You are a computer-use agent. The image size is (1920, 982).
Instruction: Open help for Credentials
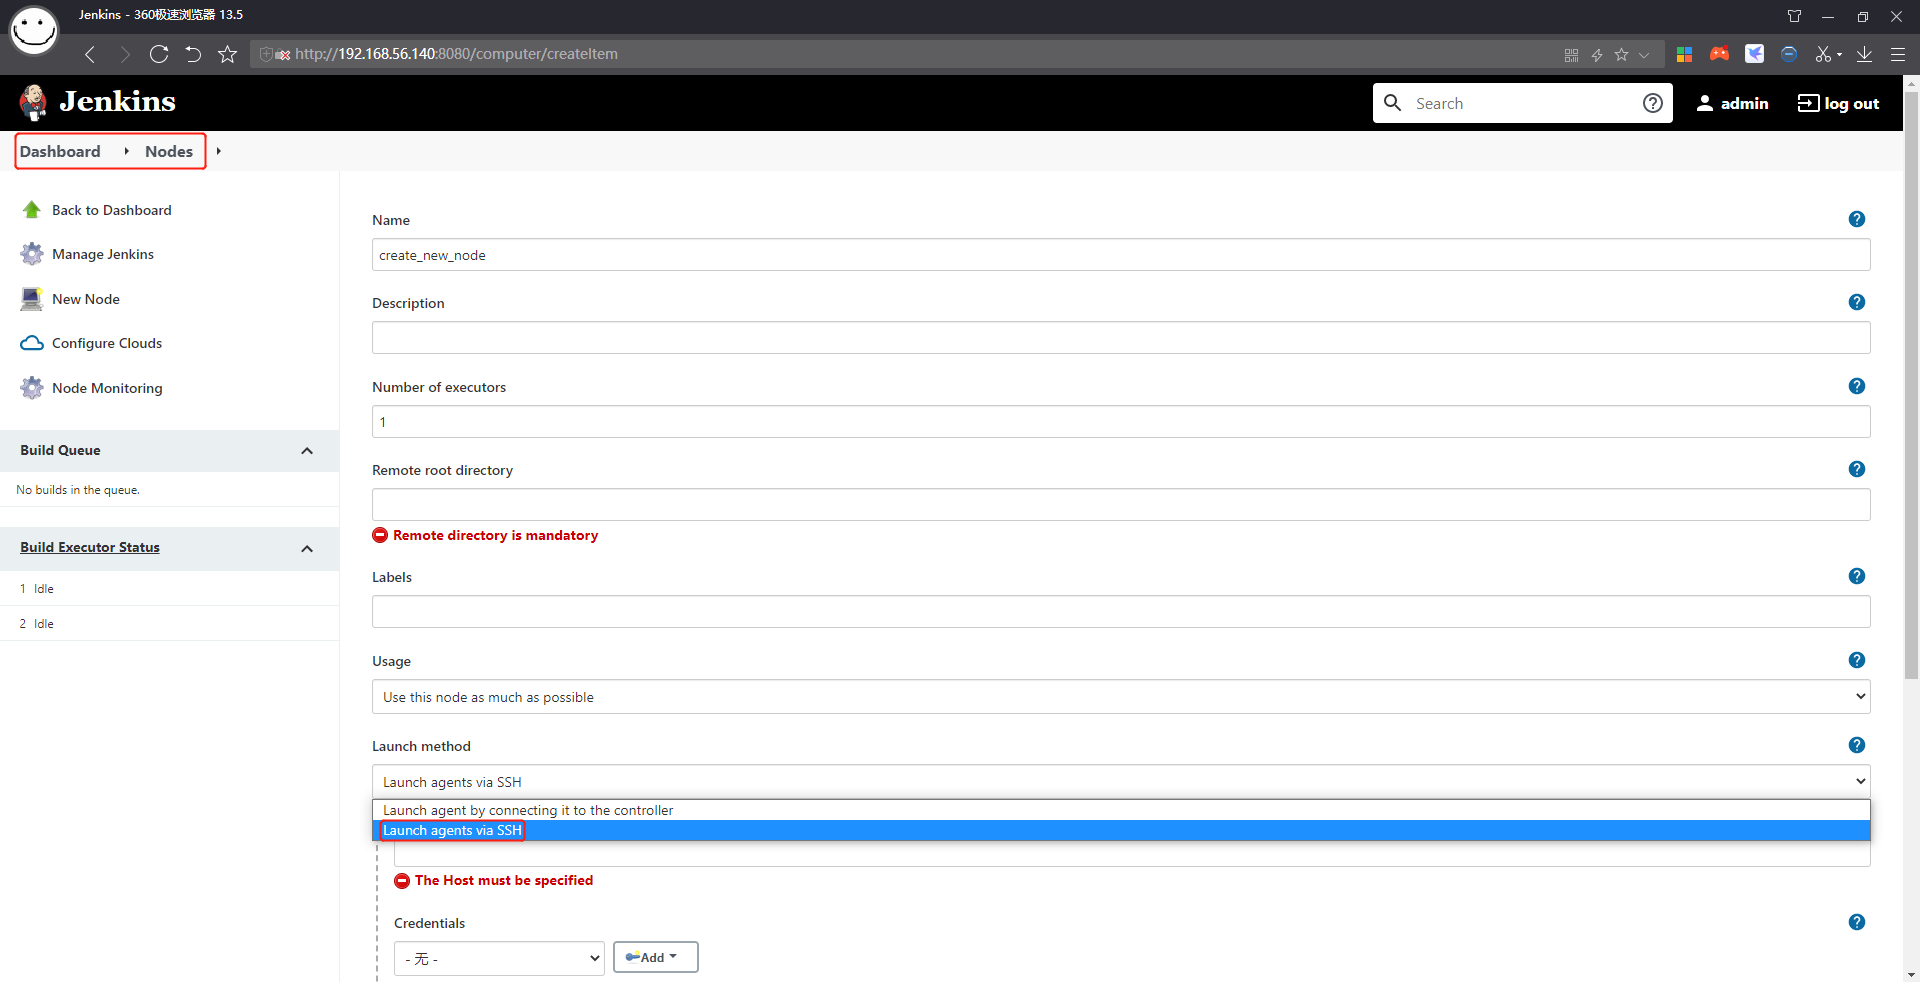coord(1857,922)
